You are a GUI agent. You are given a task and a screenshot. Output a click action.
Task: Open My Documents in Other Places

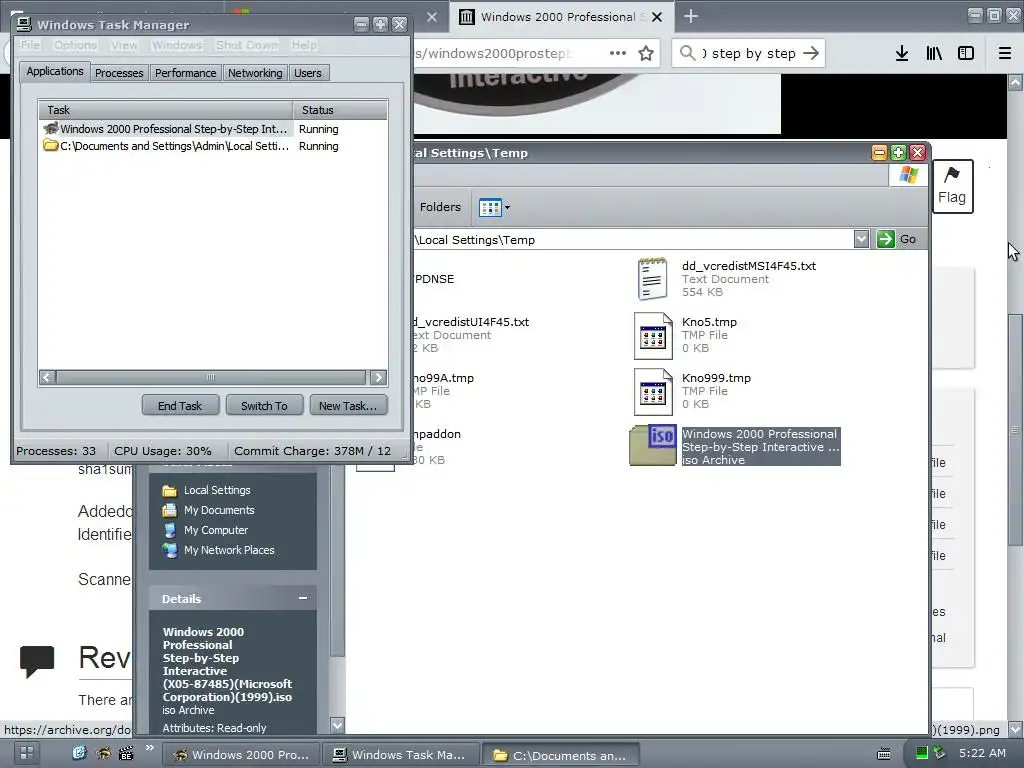[219, 510]
